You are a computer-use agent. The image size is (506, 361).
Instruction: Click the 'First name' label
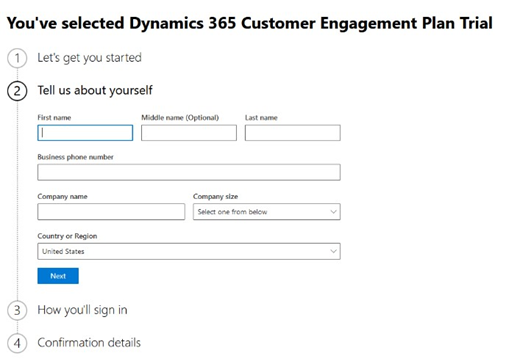[54, 118]
